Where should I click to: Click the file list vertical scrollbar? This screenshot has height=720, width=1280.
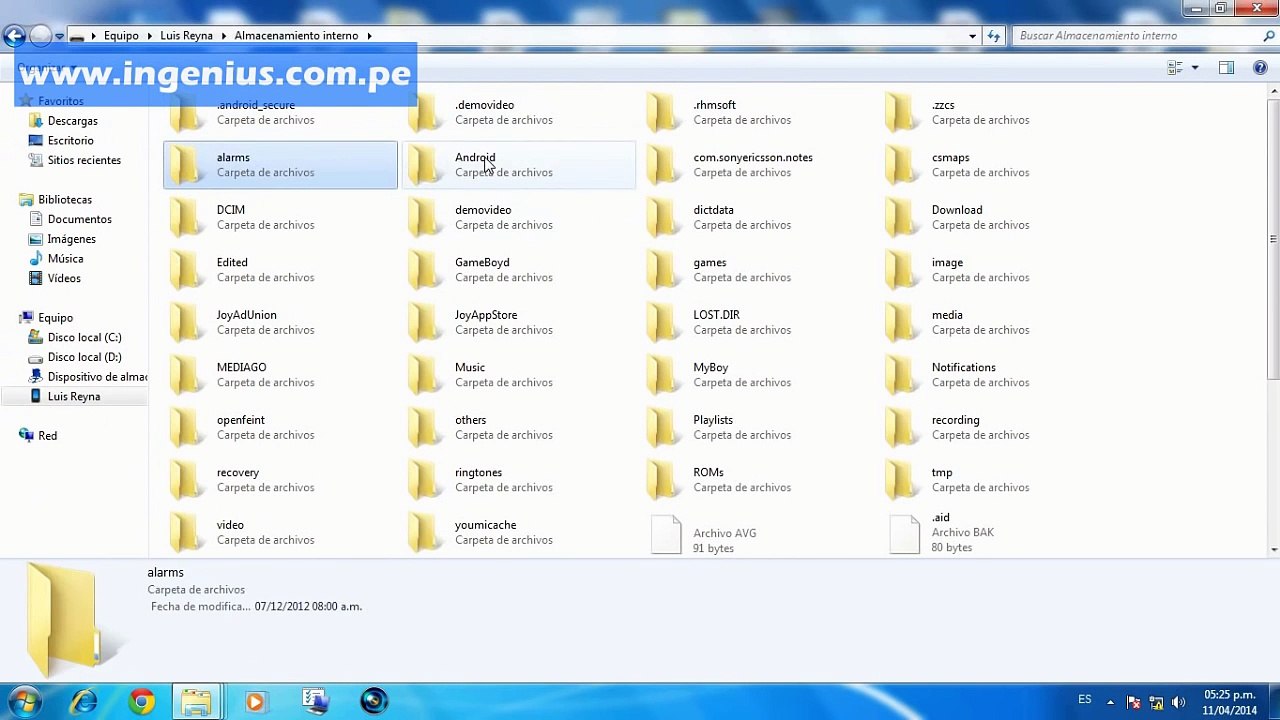[1273, 239]
